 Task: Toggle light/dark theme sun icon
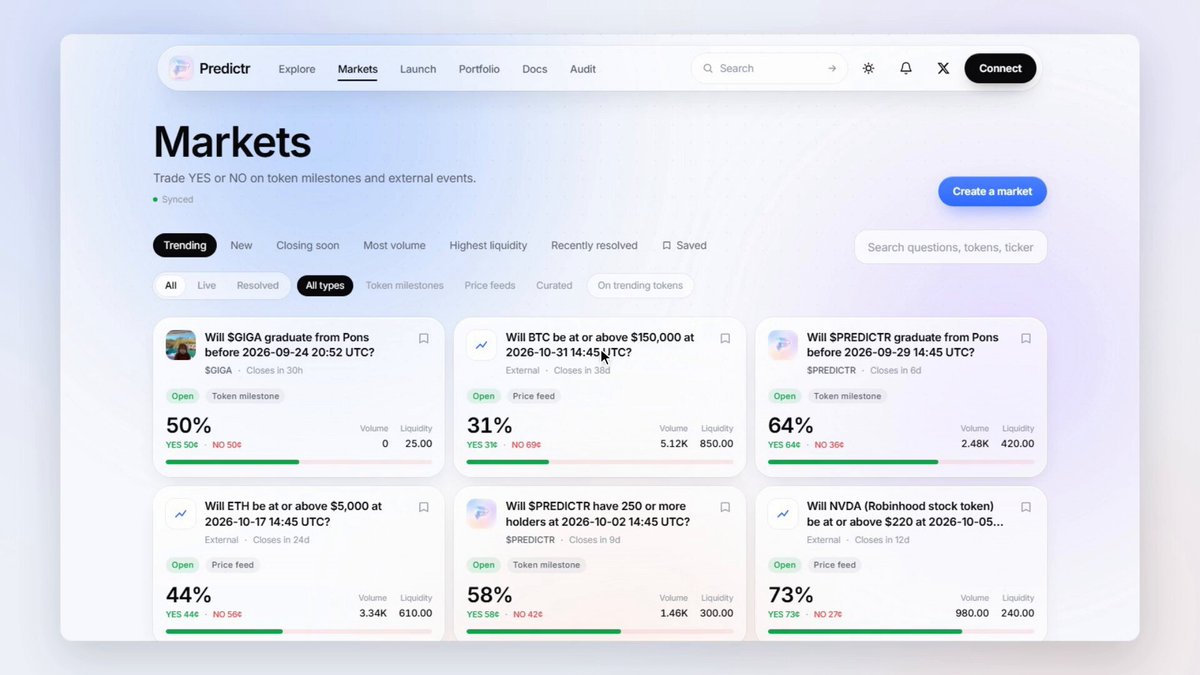pyautogui.click(x=868, y=69)
